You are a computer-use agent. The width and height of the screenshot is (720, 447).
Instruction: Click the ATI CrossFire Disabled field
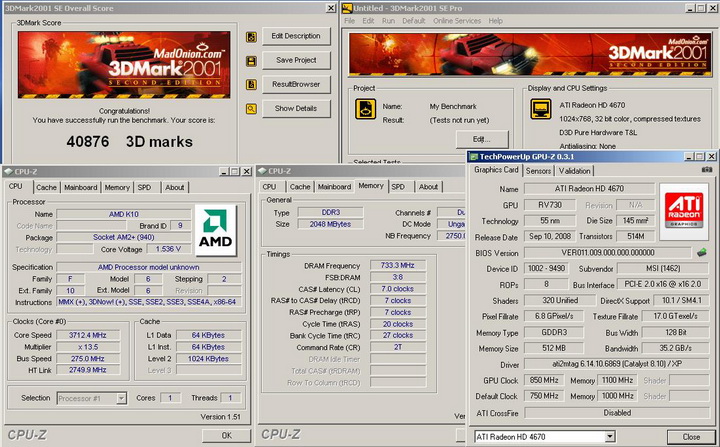[617, 413]
